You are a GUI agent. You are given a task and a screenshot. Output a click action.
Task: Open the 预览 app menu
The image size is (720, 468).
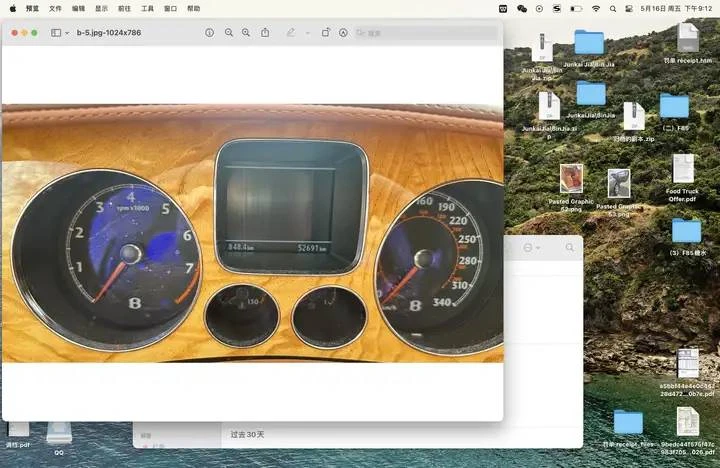click(x=33, y=8)
